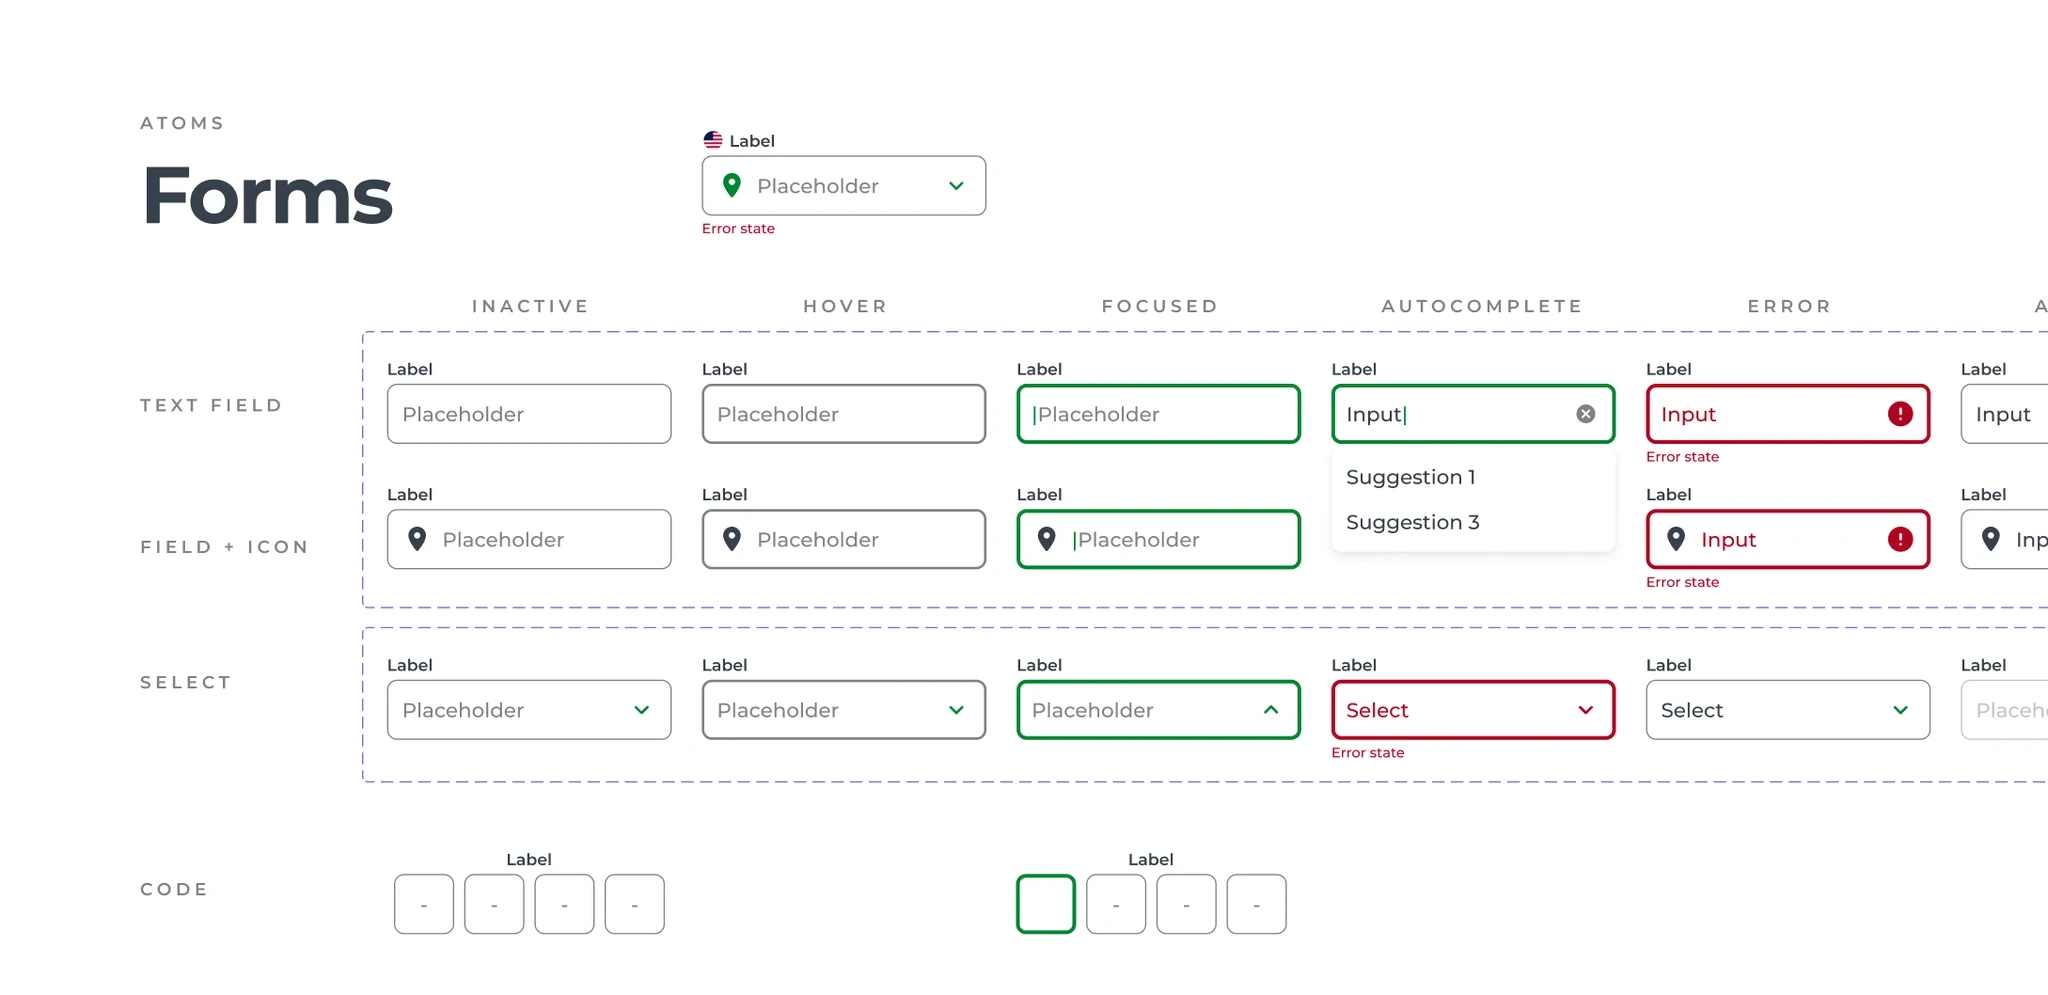Click error alert icon in red icon field
The image size is (2048, 995).
tap(1900, 540)
